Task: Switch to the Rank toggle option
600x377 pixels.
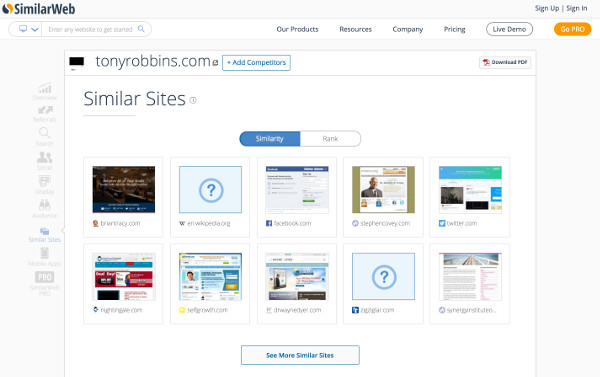Action: [x=330, y=139]
